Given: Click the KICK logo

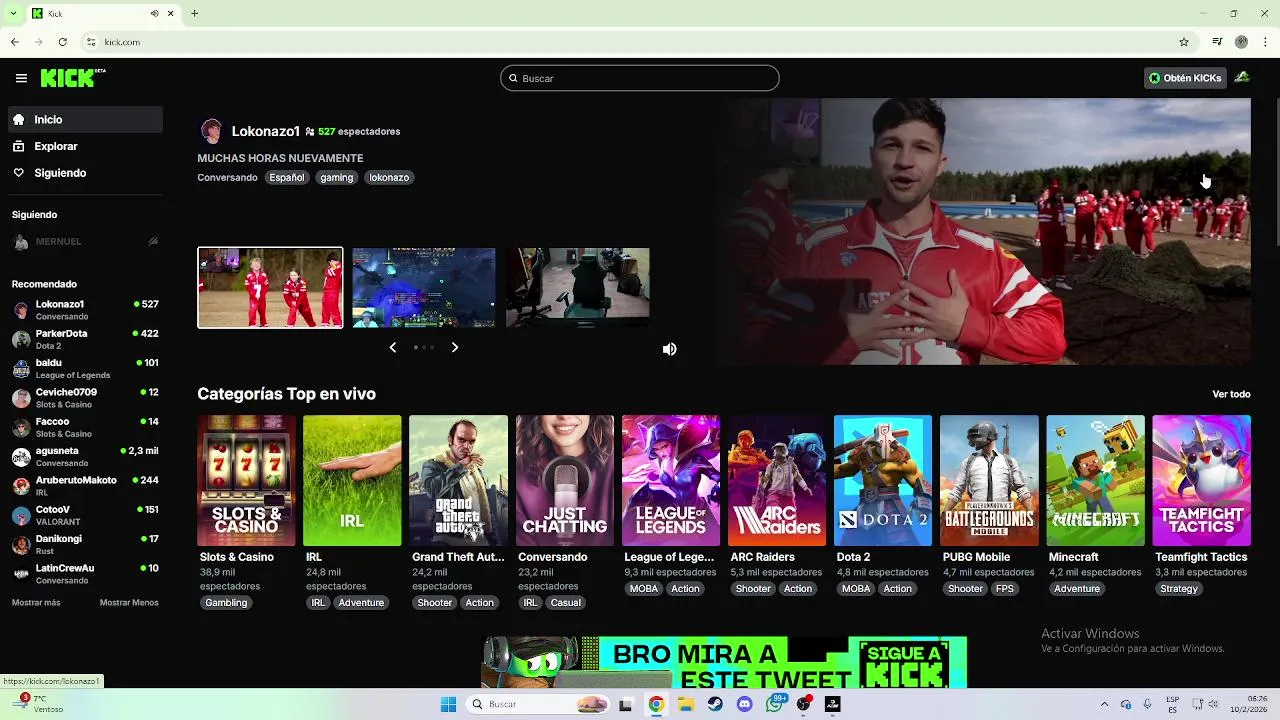Looking at the screenshot, I should (73, 78).
